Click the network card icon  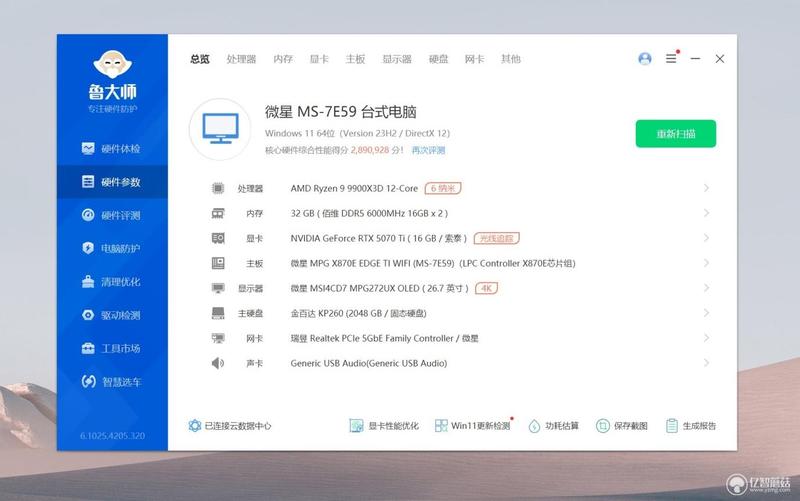218,338
